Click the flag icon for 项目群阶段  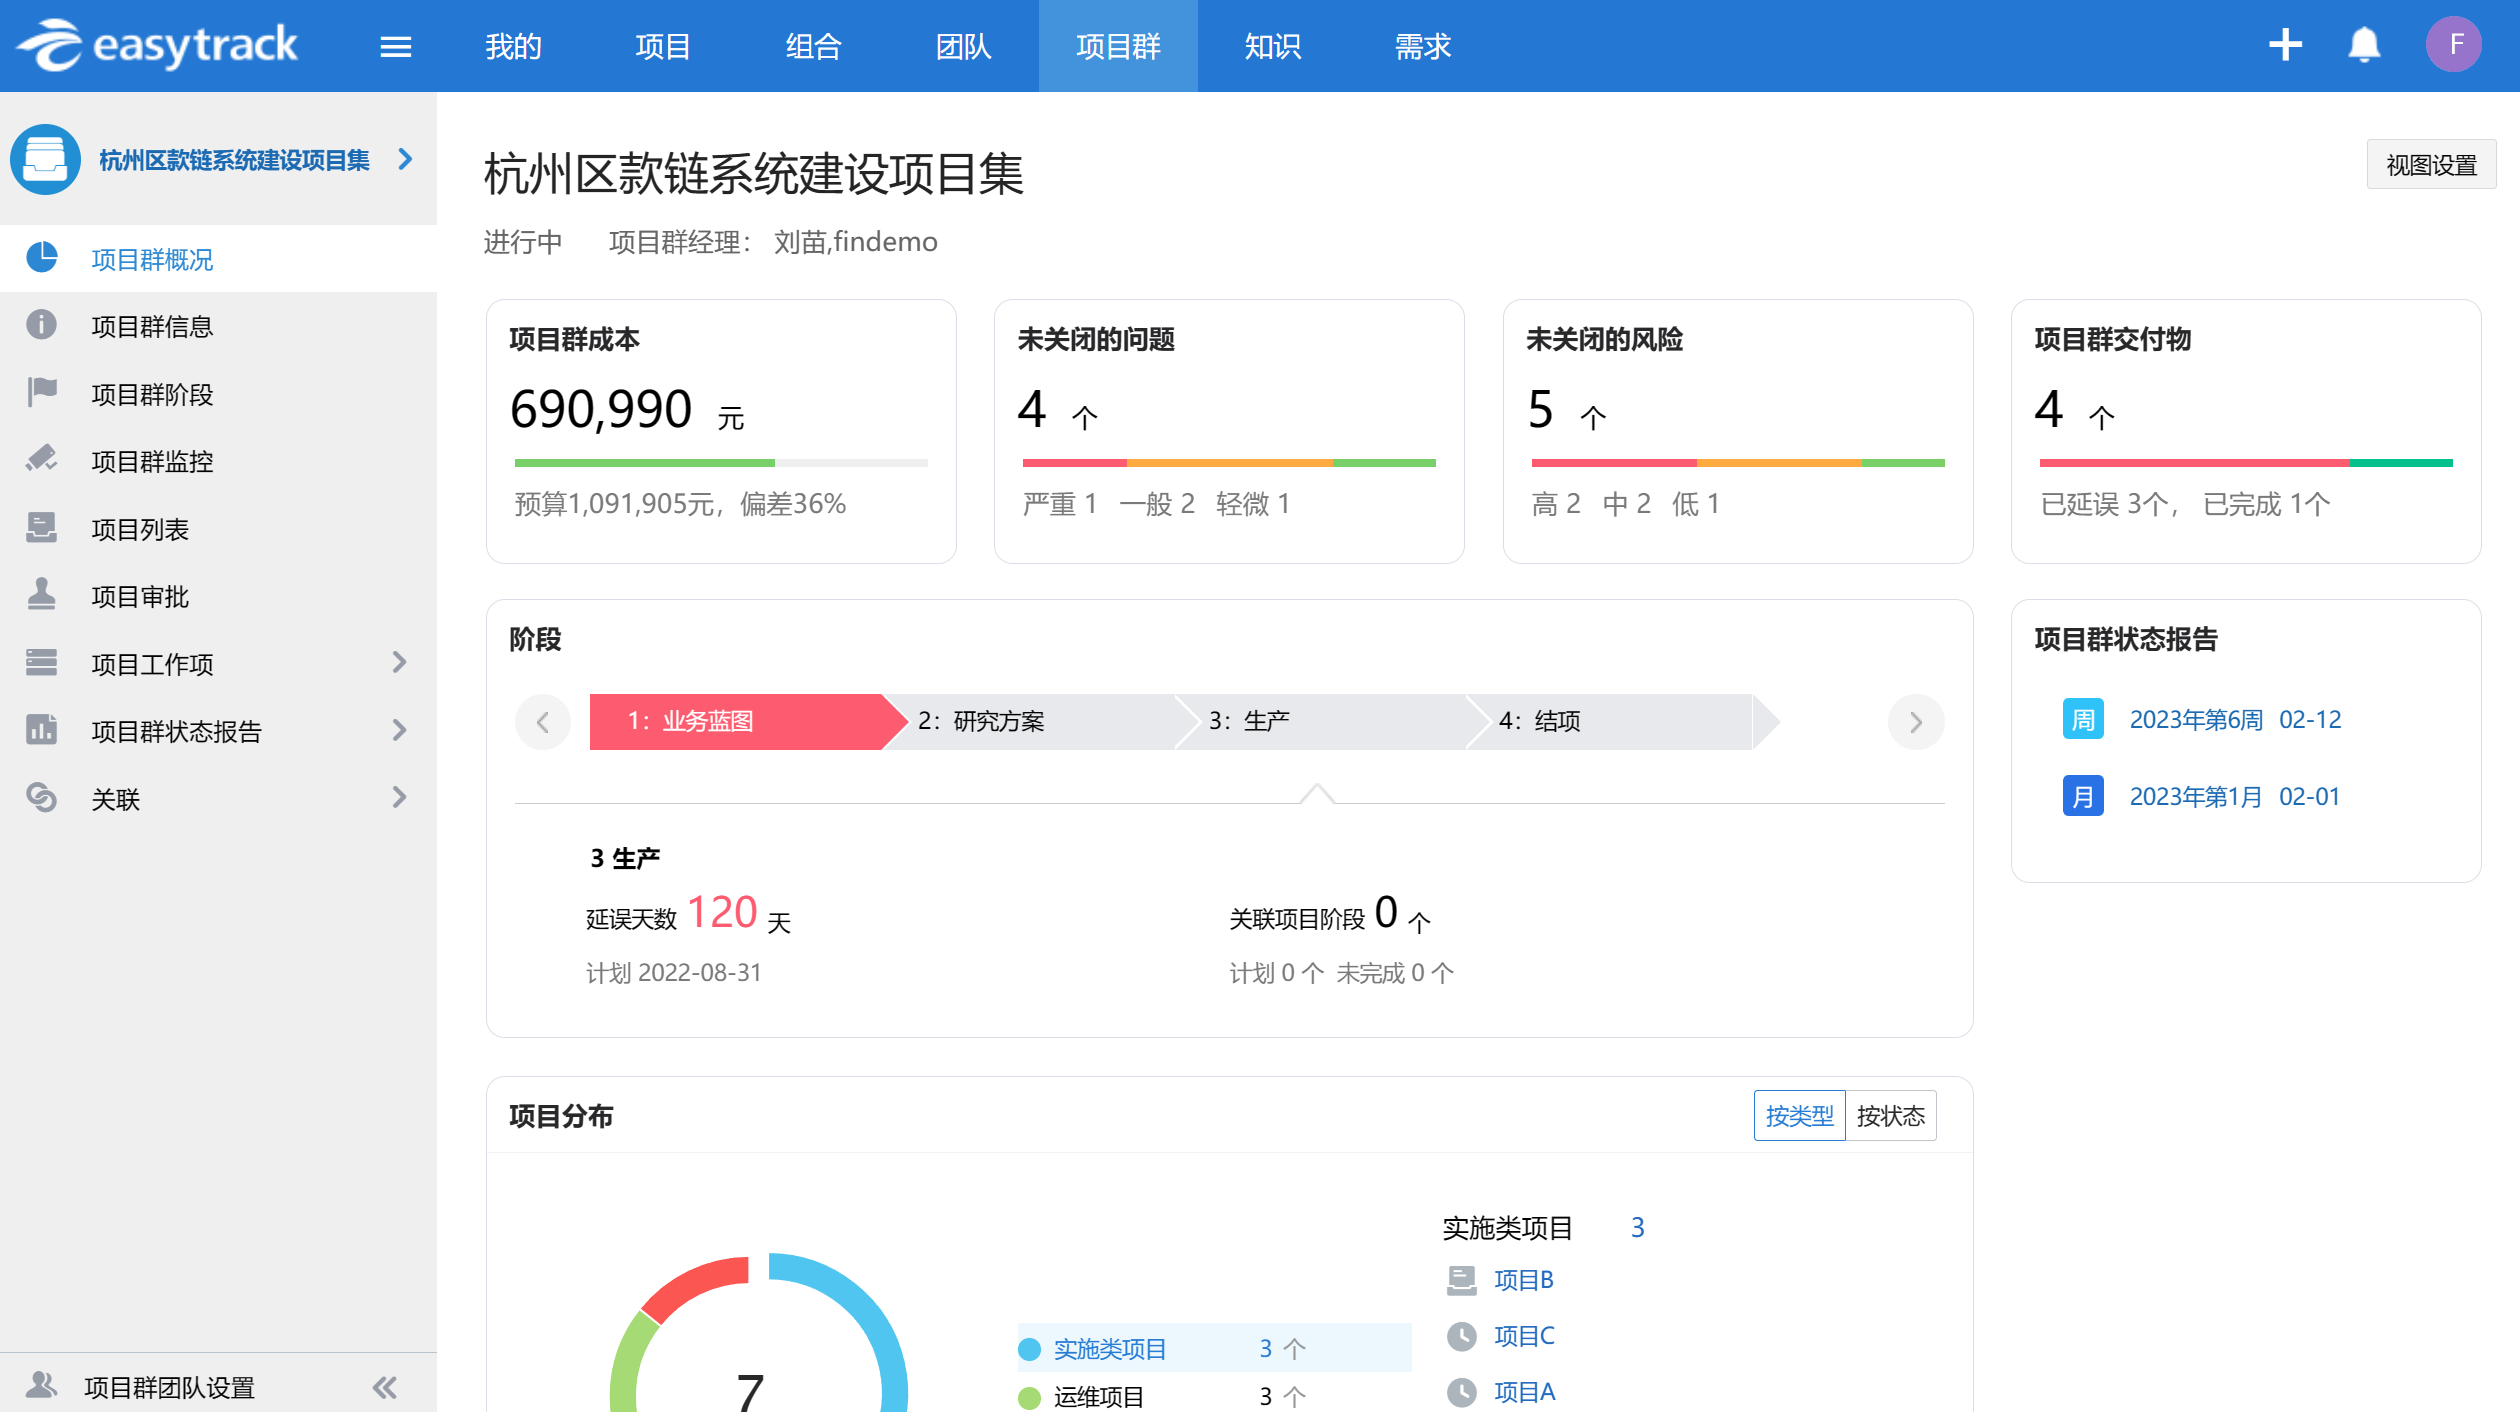point(41,392)
